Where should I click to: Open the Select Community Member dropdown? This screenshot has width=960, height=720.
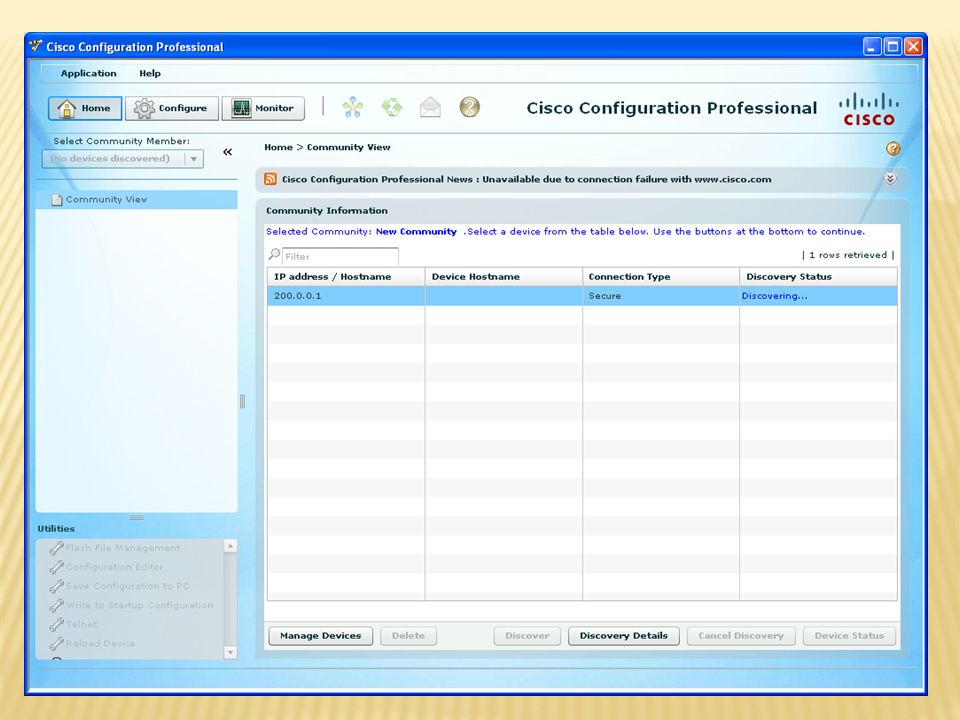pyautogui.click(x=122, y=159)
